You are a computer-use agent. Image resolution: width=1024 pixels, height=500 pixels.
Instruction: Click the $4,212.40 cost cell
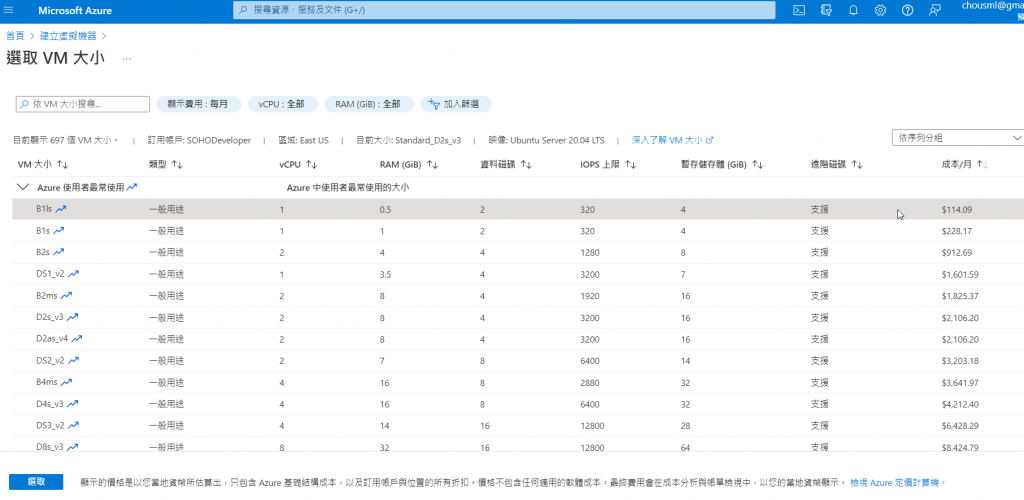[x=960, y=404]
